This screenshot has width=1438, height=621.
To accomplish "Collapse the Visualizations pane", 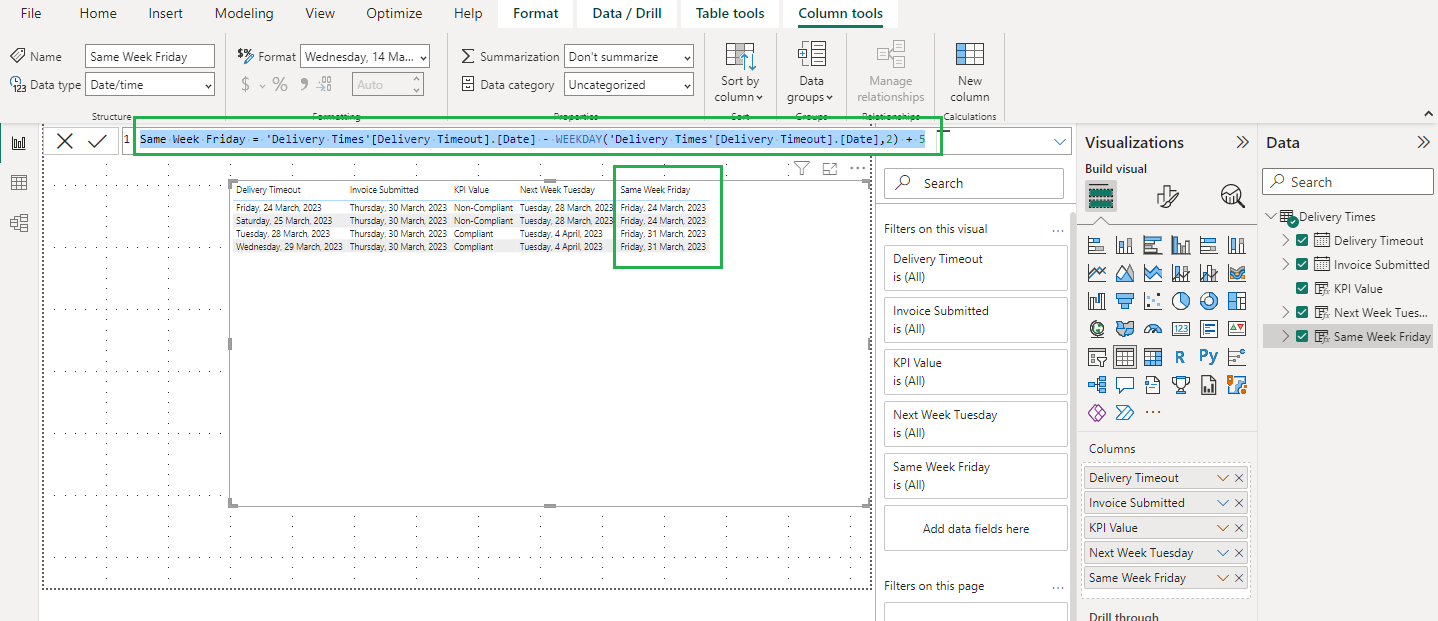I will click(1243, 142).
